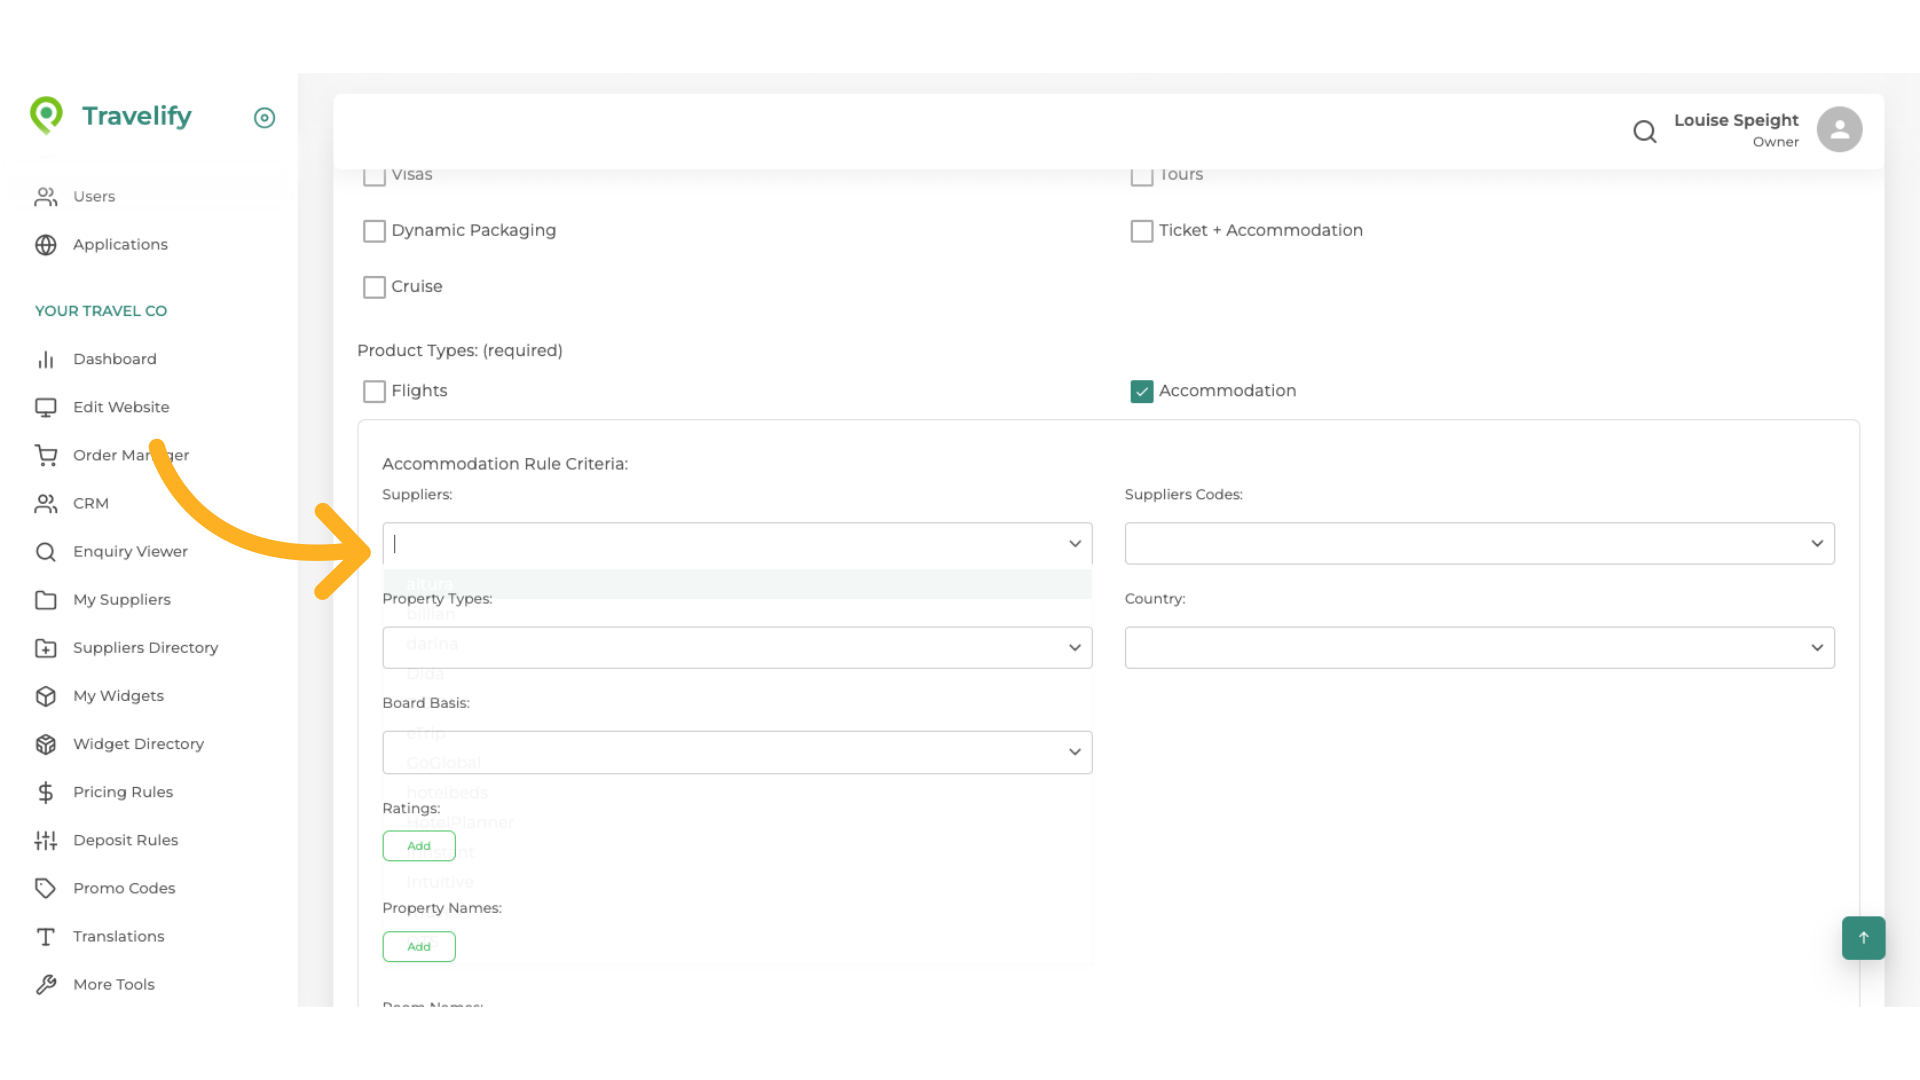The height and width of the screenshot is (1080, 1920).
Task: Click the sidebar collapse target icon
Action: point(264,118)
